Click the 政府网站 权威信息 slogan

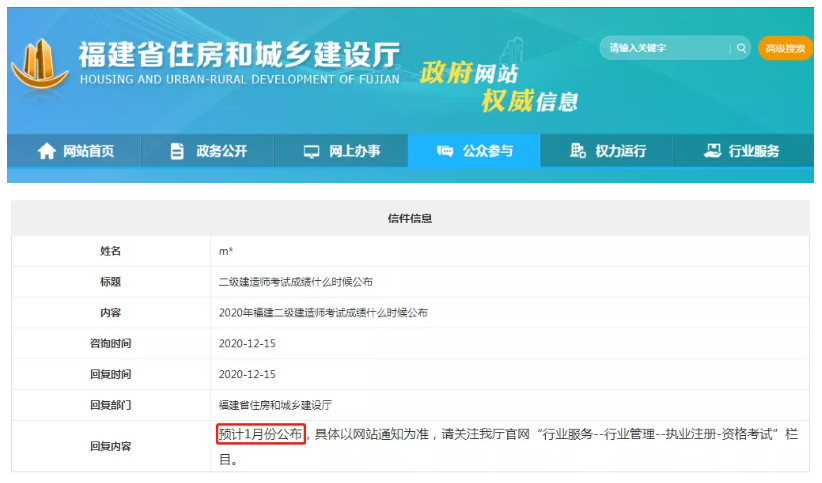(499, 87)
